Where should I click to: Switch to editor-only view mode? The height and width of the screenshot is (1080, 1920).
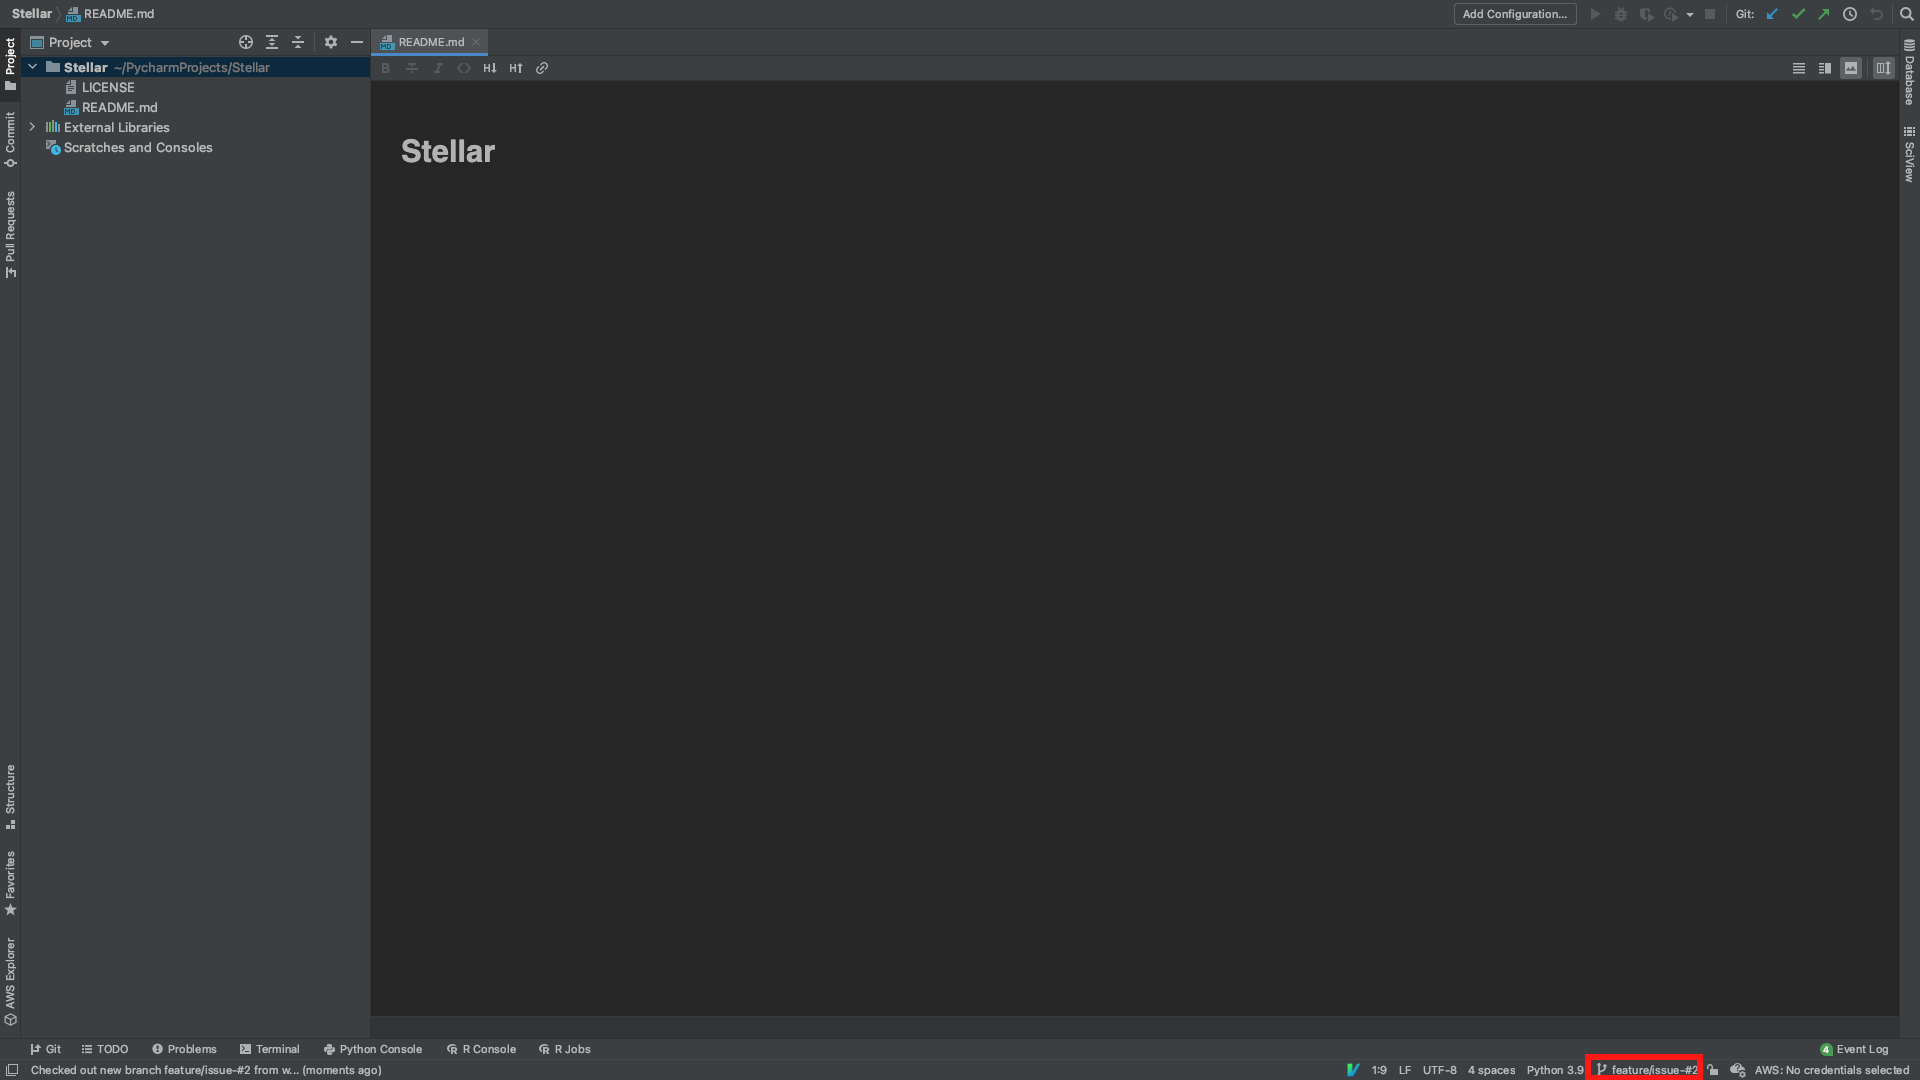1799,68
